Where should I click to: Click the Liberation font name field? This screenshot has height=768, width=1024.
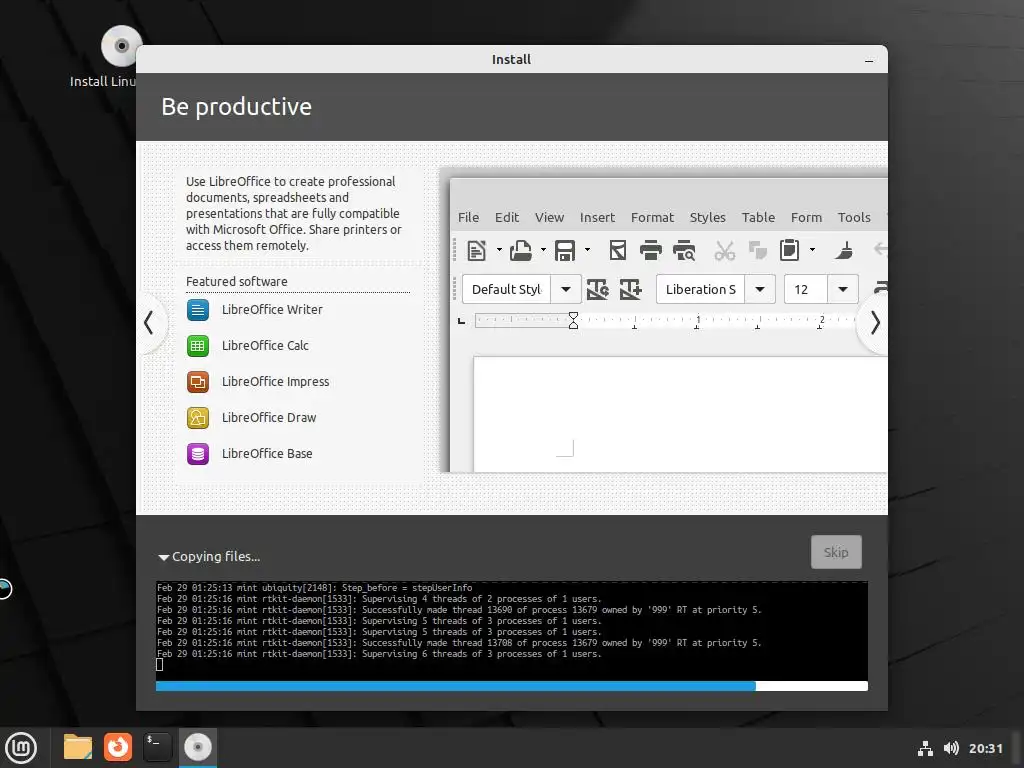pos(701,289)
